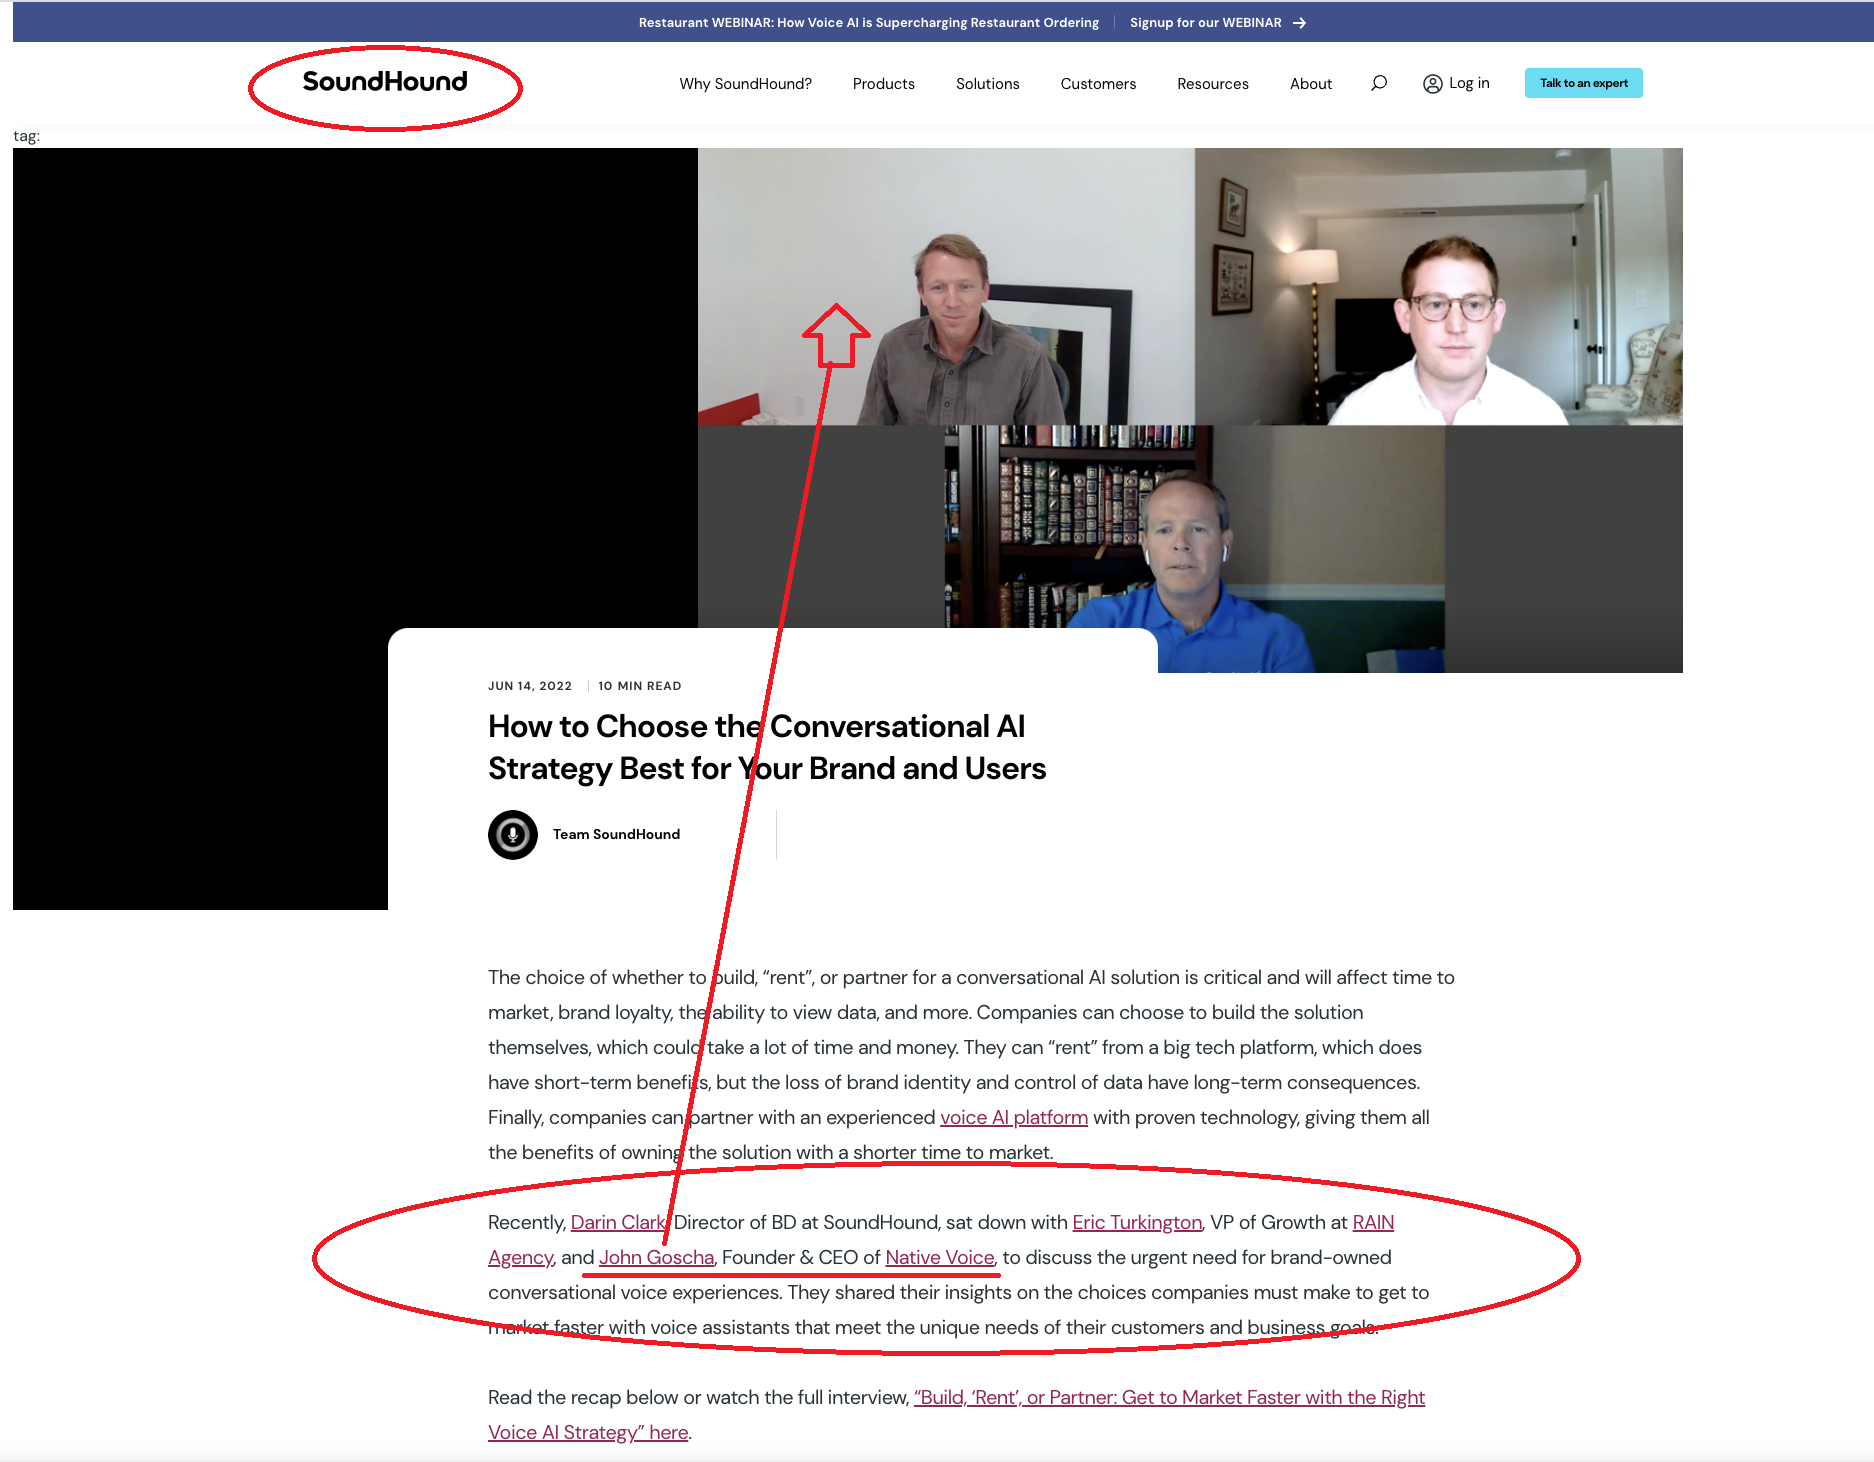Expand the Solutions menu
This screenshot has width=1874, height=1462.
click(987, 84)
